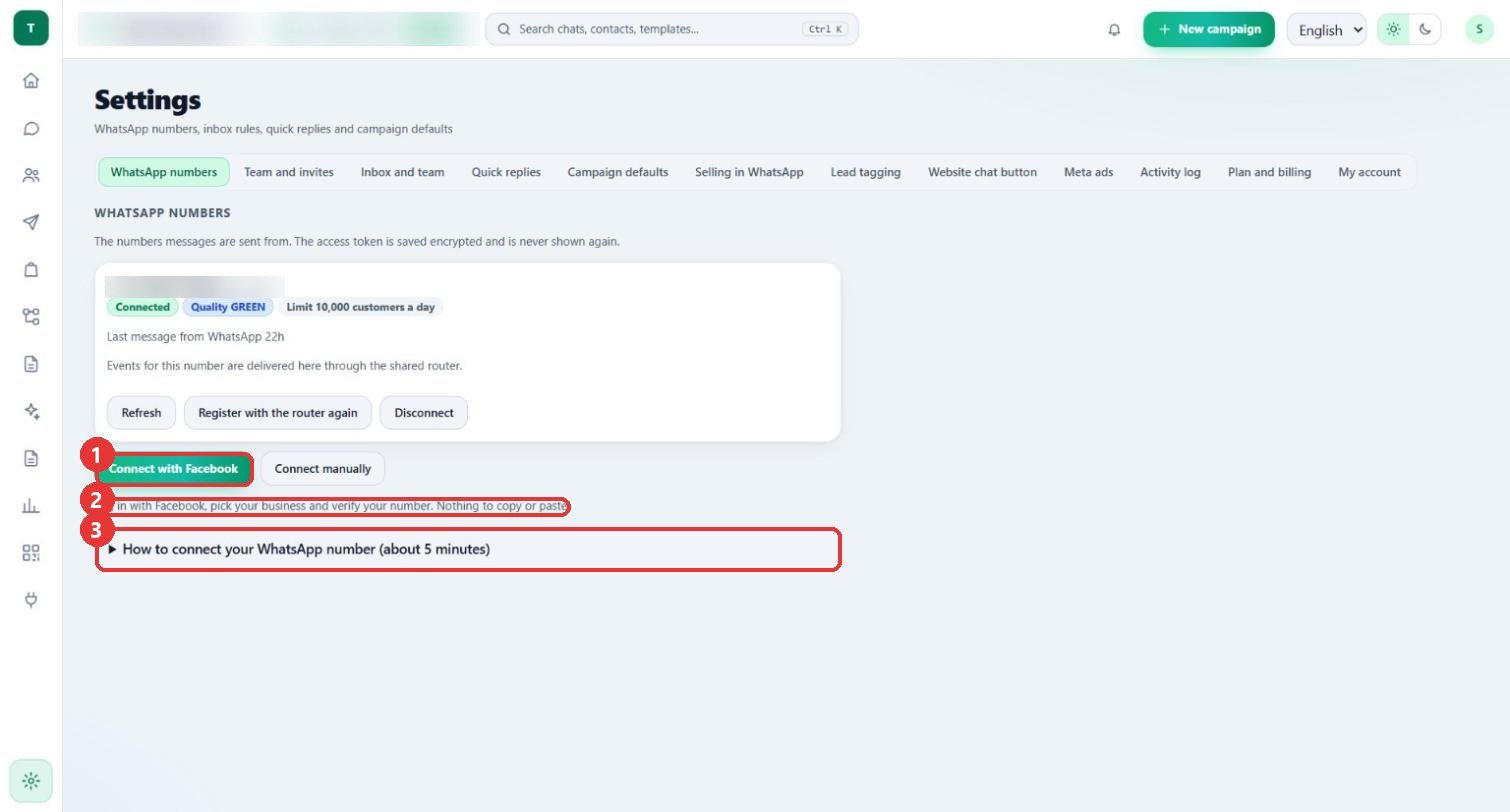Open the Lead tagging tab
The height and width of the screenshot is (812, 1510).
[x=865, y=172]
